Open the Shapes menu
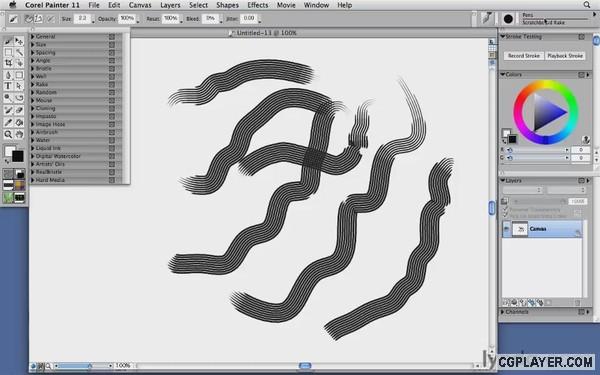The image size is (600, 375). coord(227,5)
